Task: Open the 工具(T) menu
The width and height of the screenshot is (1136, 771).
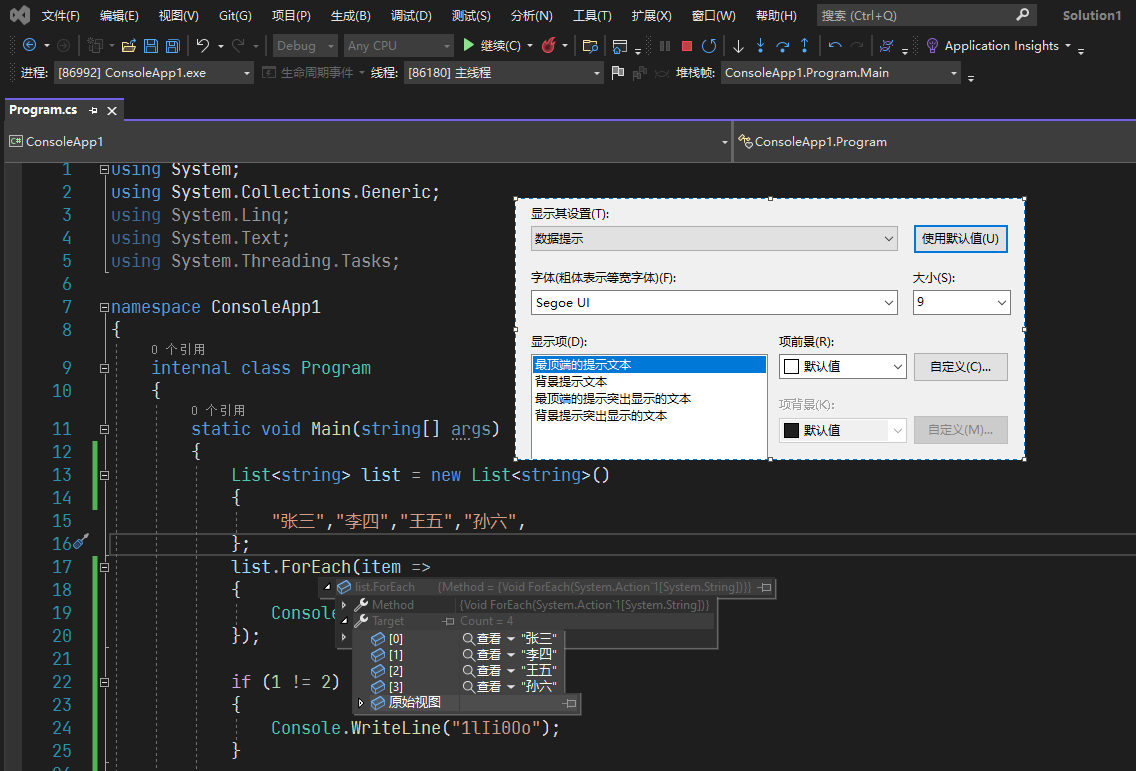Action: [x=592, y=16]
